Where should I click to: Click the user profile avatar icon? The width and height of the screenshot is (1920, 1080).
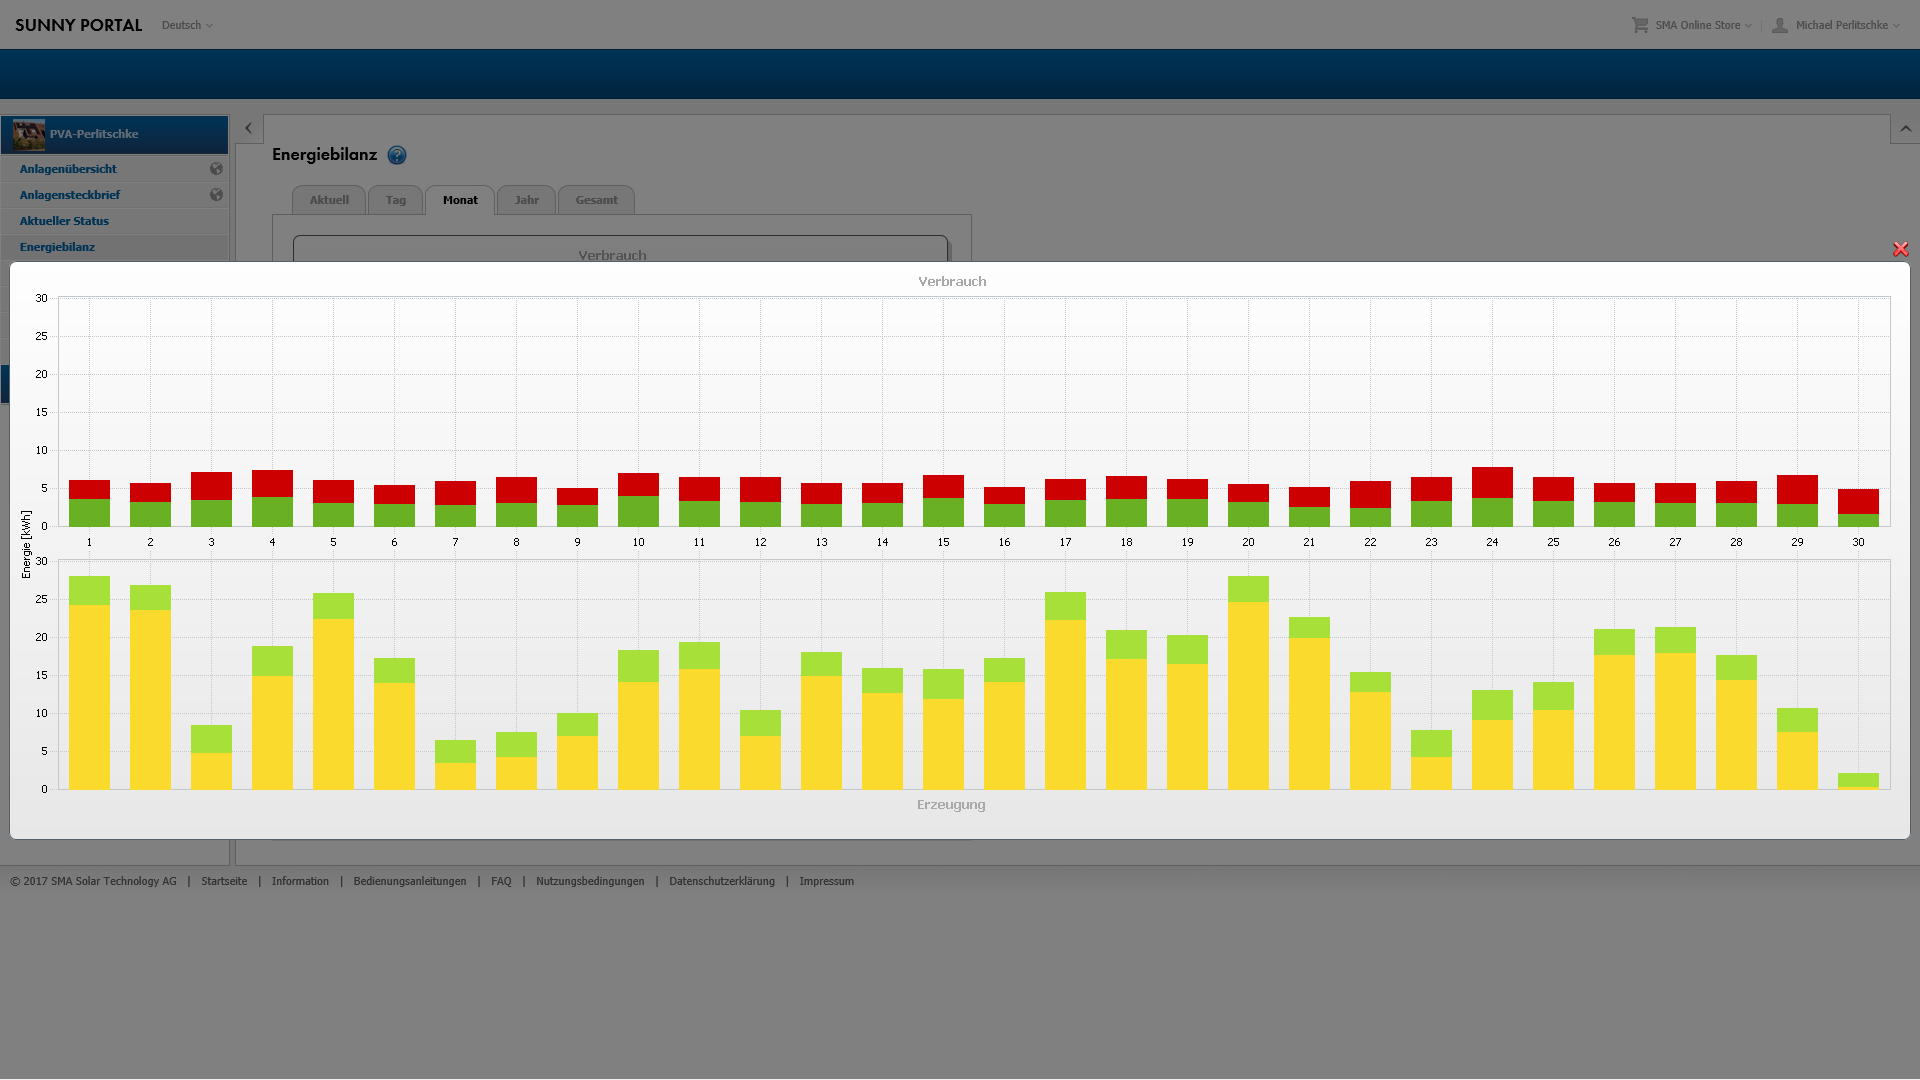pos(1780,25)
